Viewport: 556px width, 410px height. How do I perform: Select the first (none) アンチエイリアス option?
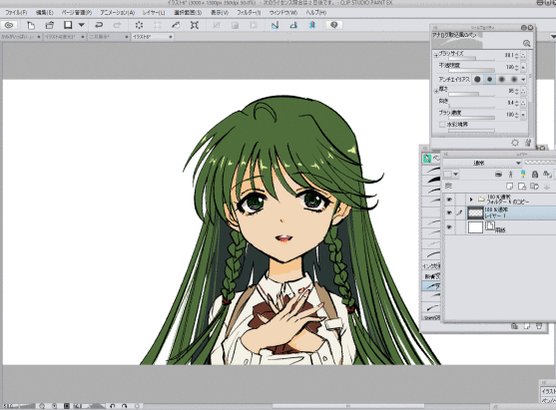pyautogui.click(x=477, y=79)
